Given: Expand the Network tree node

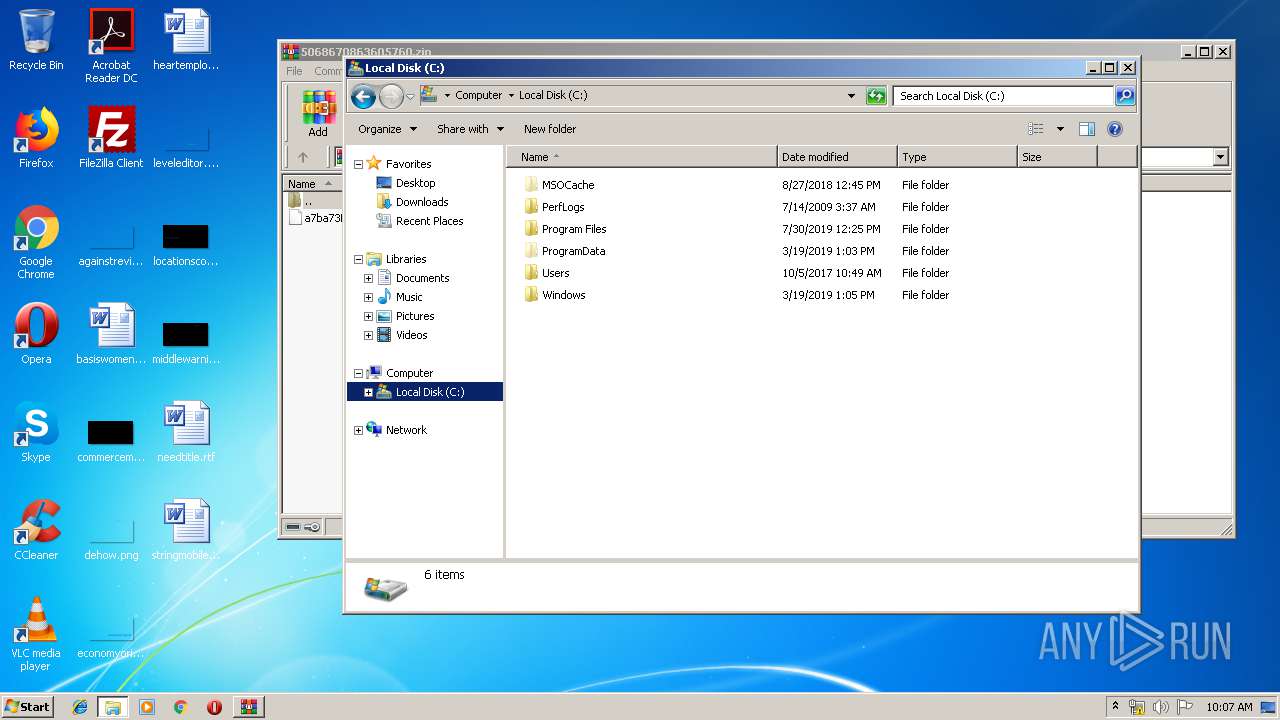Looking at the screenshot, I should tap(358, 430).
